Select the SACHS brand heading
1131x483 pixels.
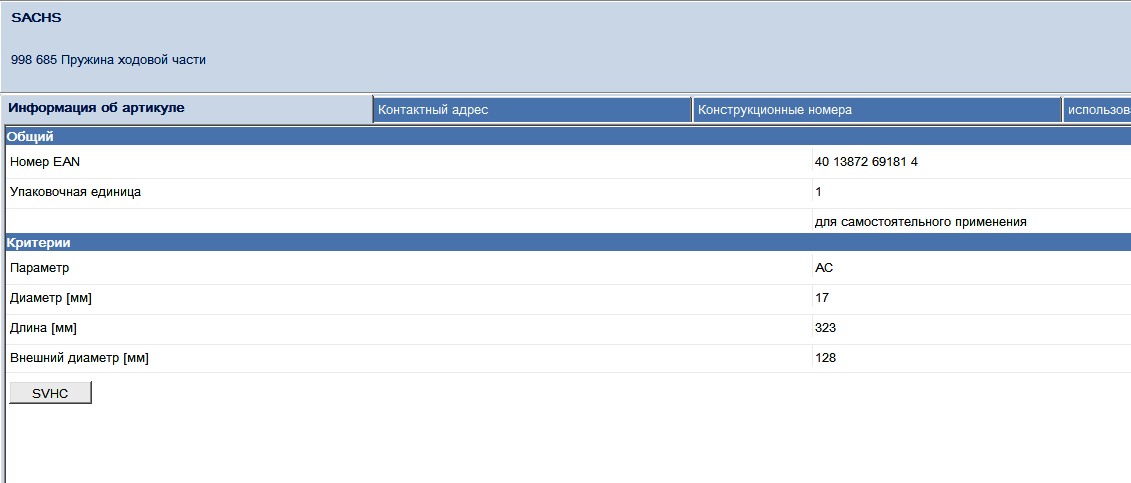(36, 18)
